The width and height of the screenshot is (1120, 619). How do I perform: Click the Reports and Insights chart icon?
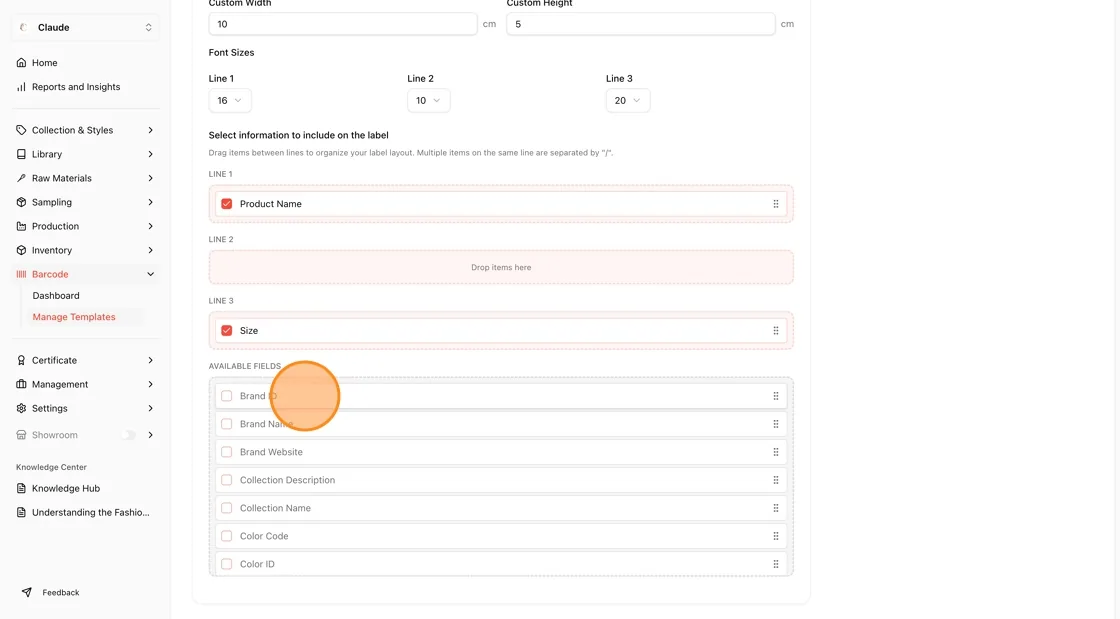(21, 87)
